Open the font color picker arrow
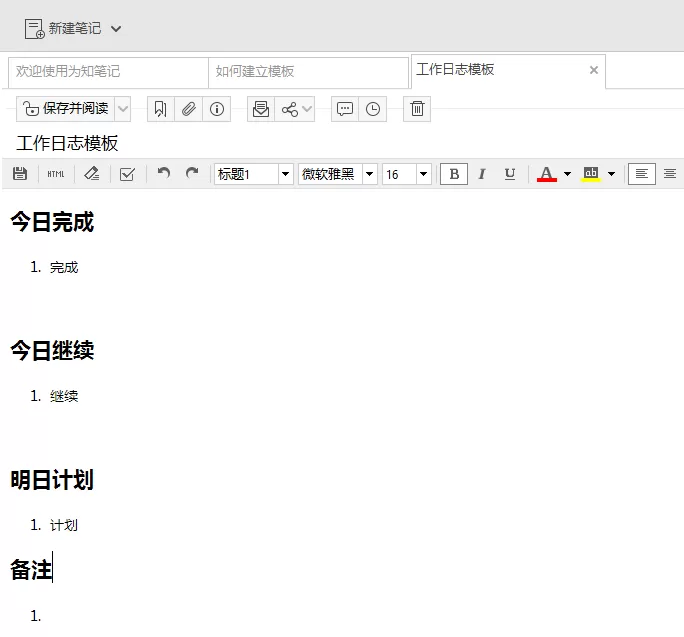The height and width of the screenshot is (637, 684). (x=567, y=174)
